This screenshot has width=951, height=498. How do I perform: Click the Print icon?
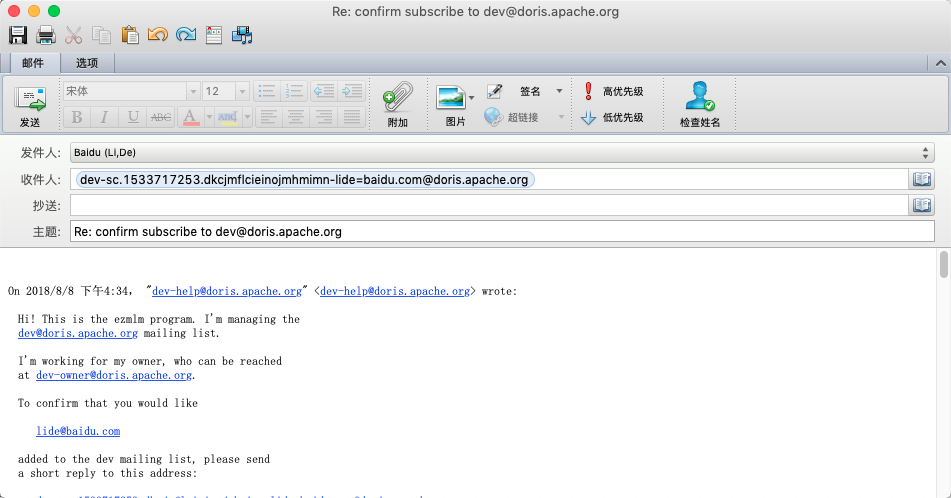(x=46, y=36)
